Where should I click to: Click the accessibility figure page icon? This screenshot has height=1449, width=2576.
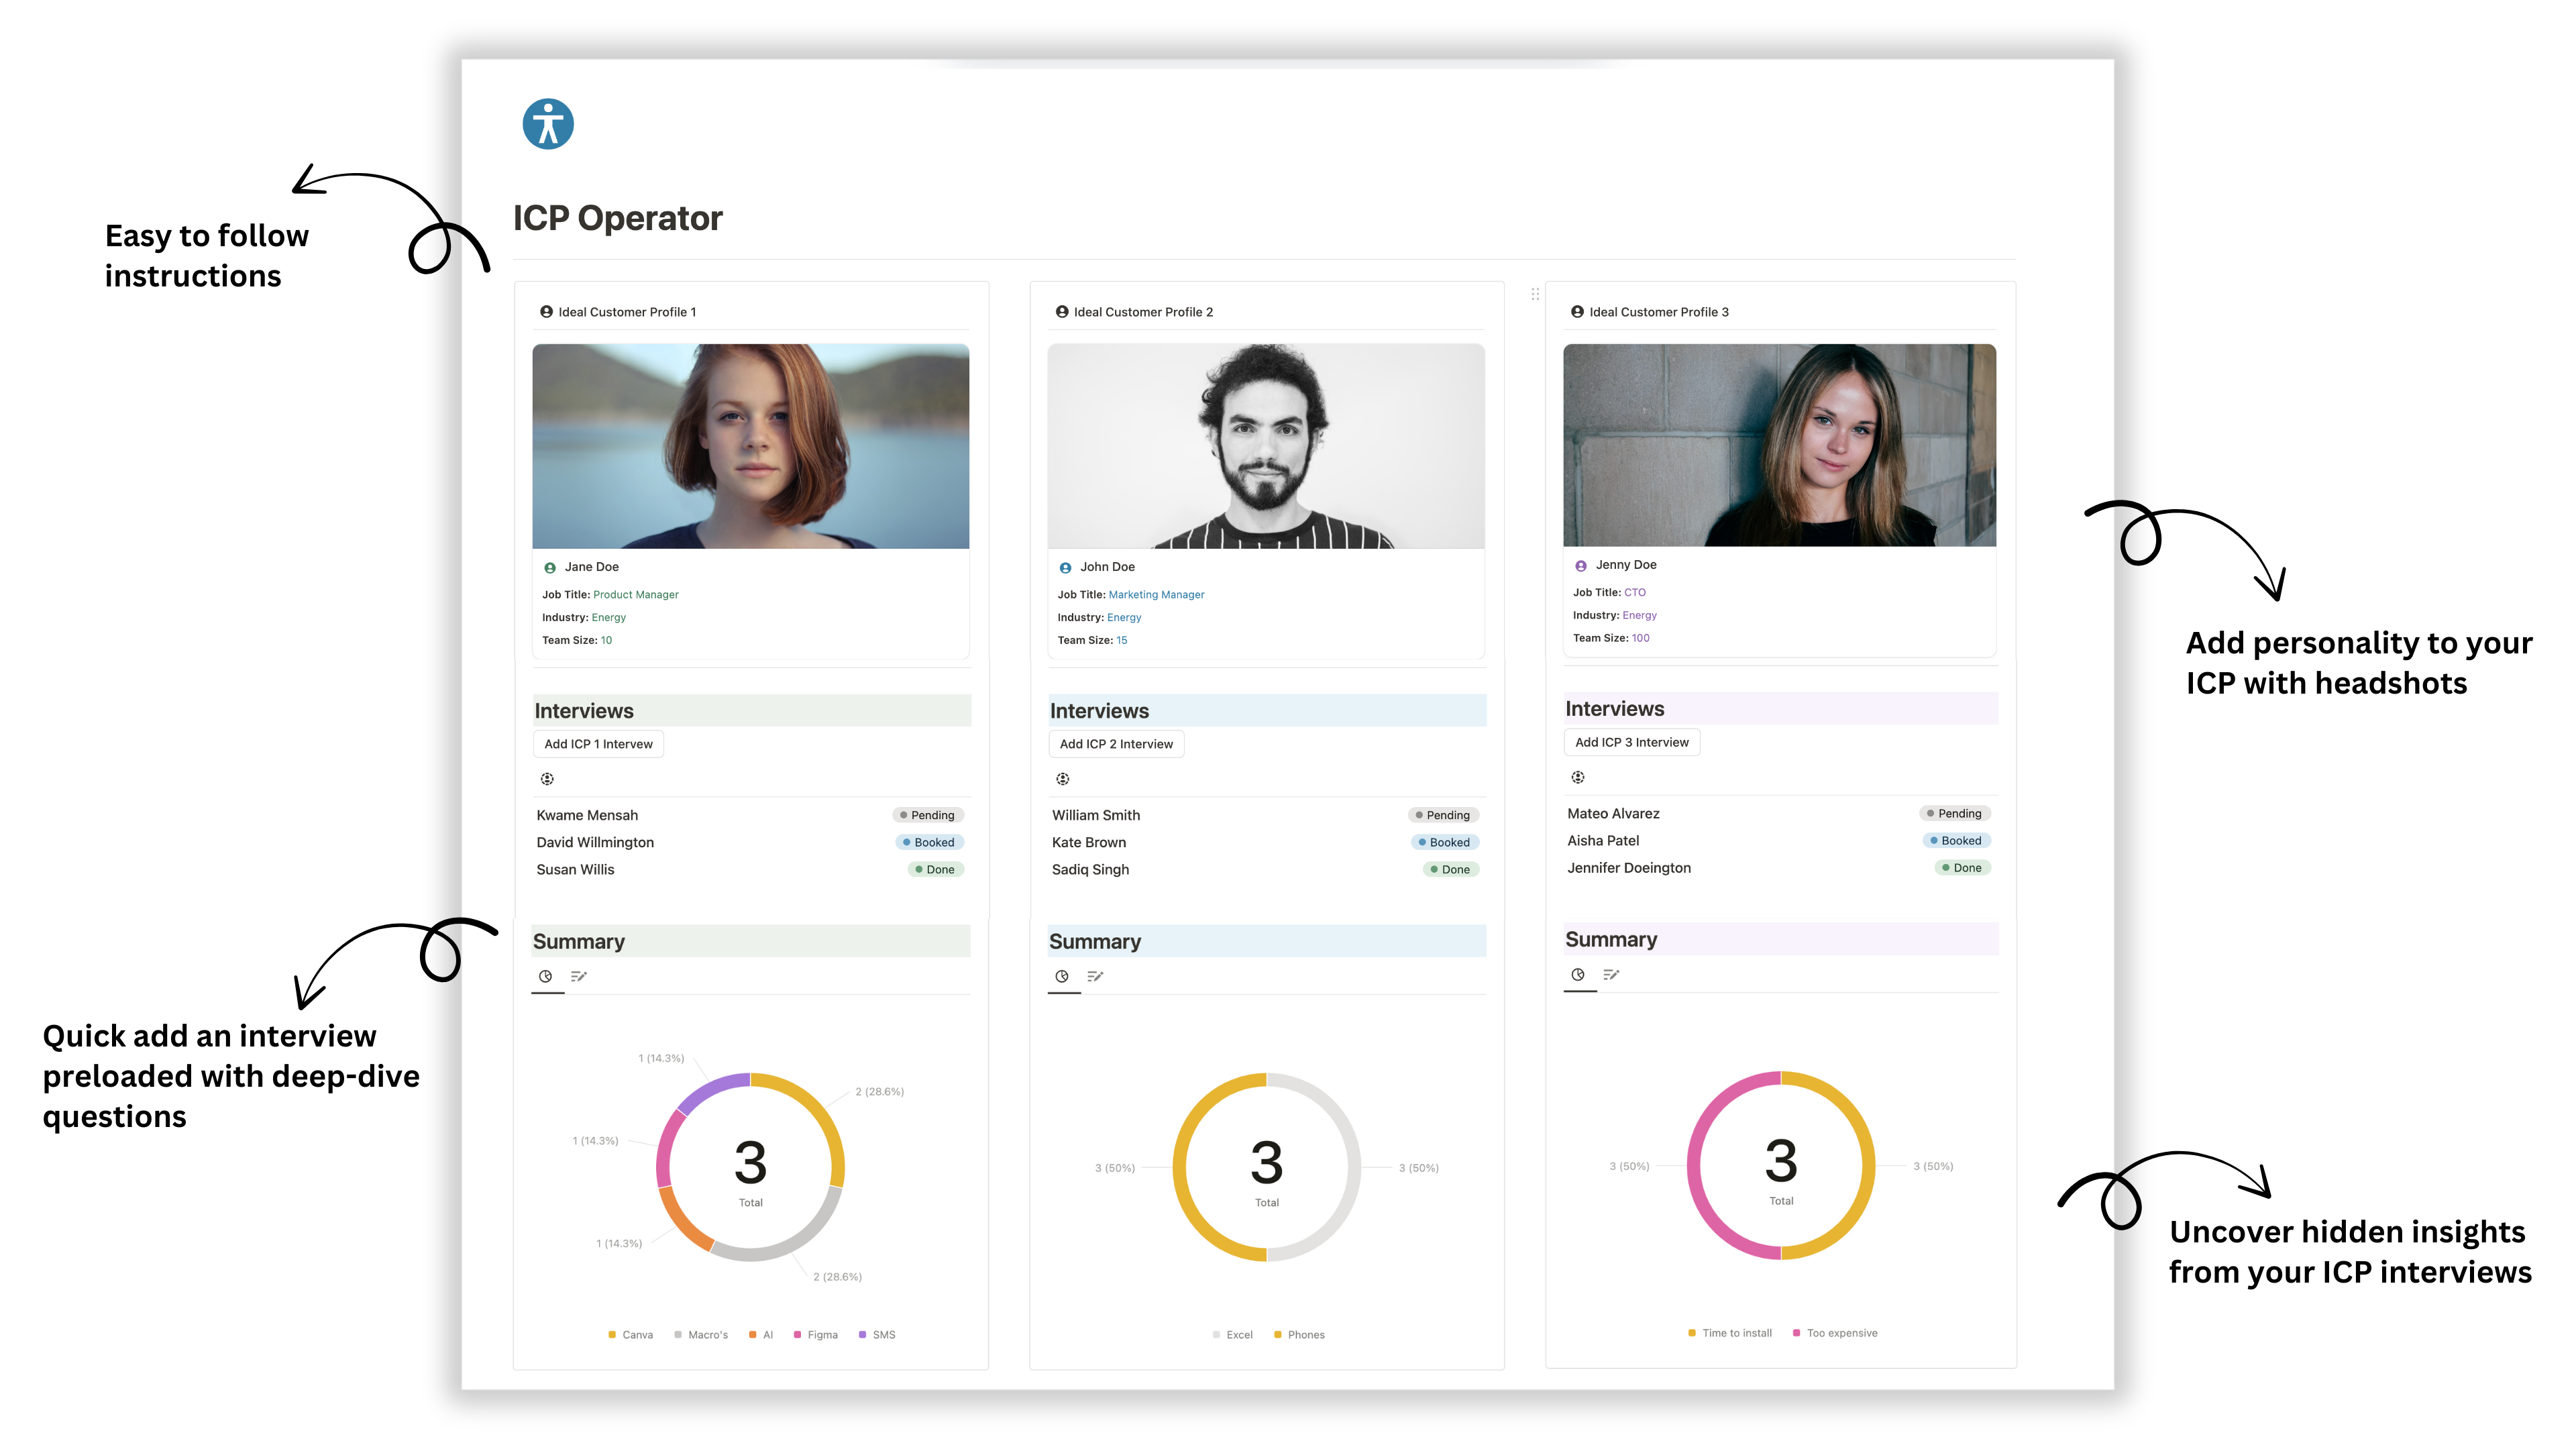click(548, 124)
